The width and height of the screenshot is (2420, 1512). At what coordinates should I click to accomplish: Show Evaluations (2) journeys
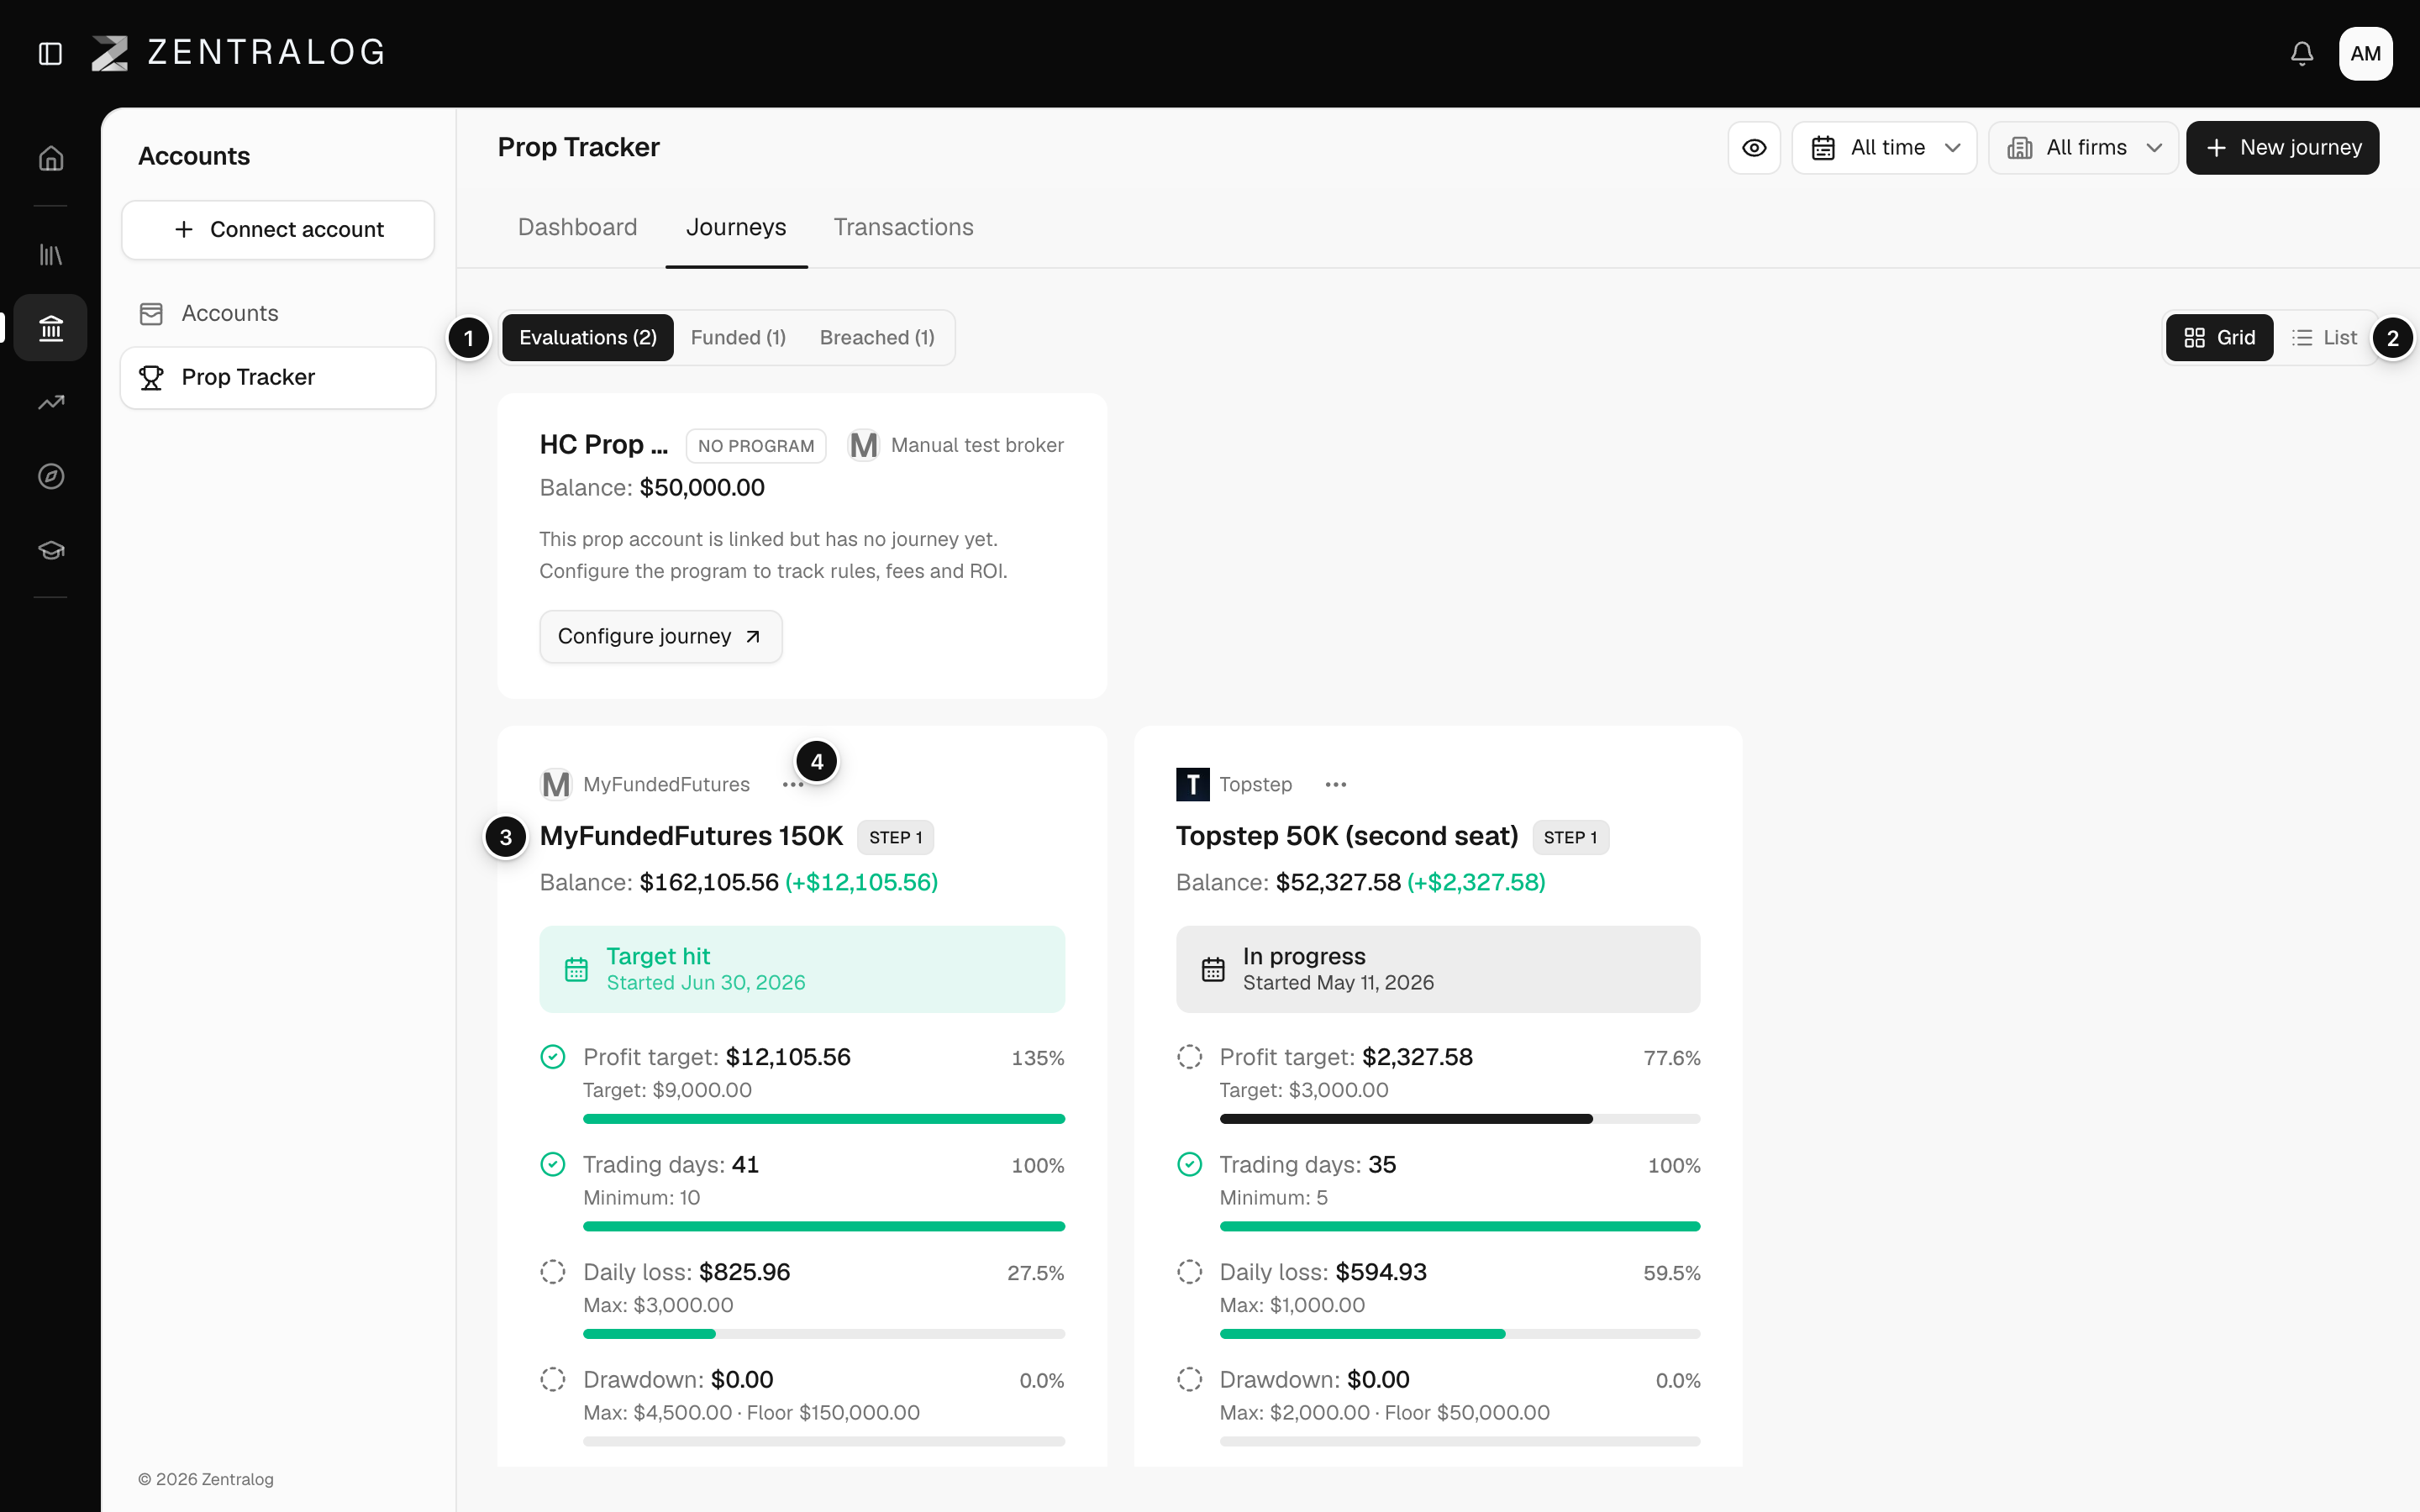[588, 338]
